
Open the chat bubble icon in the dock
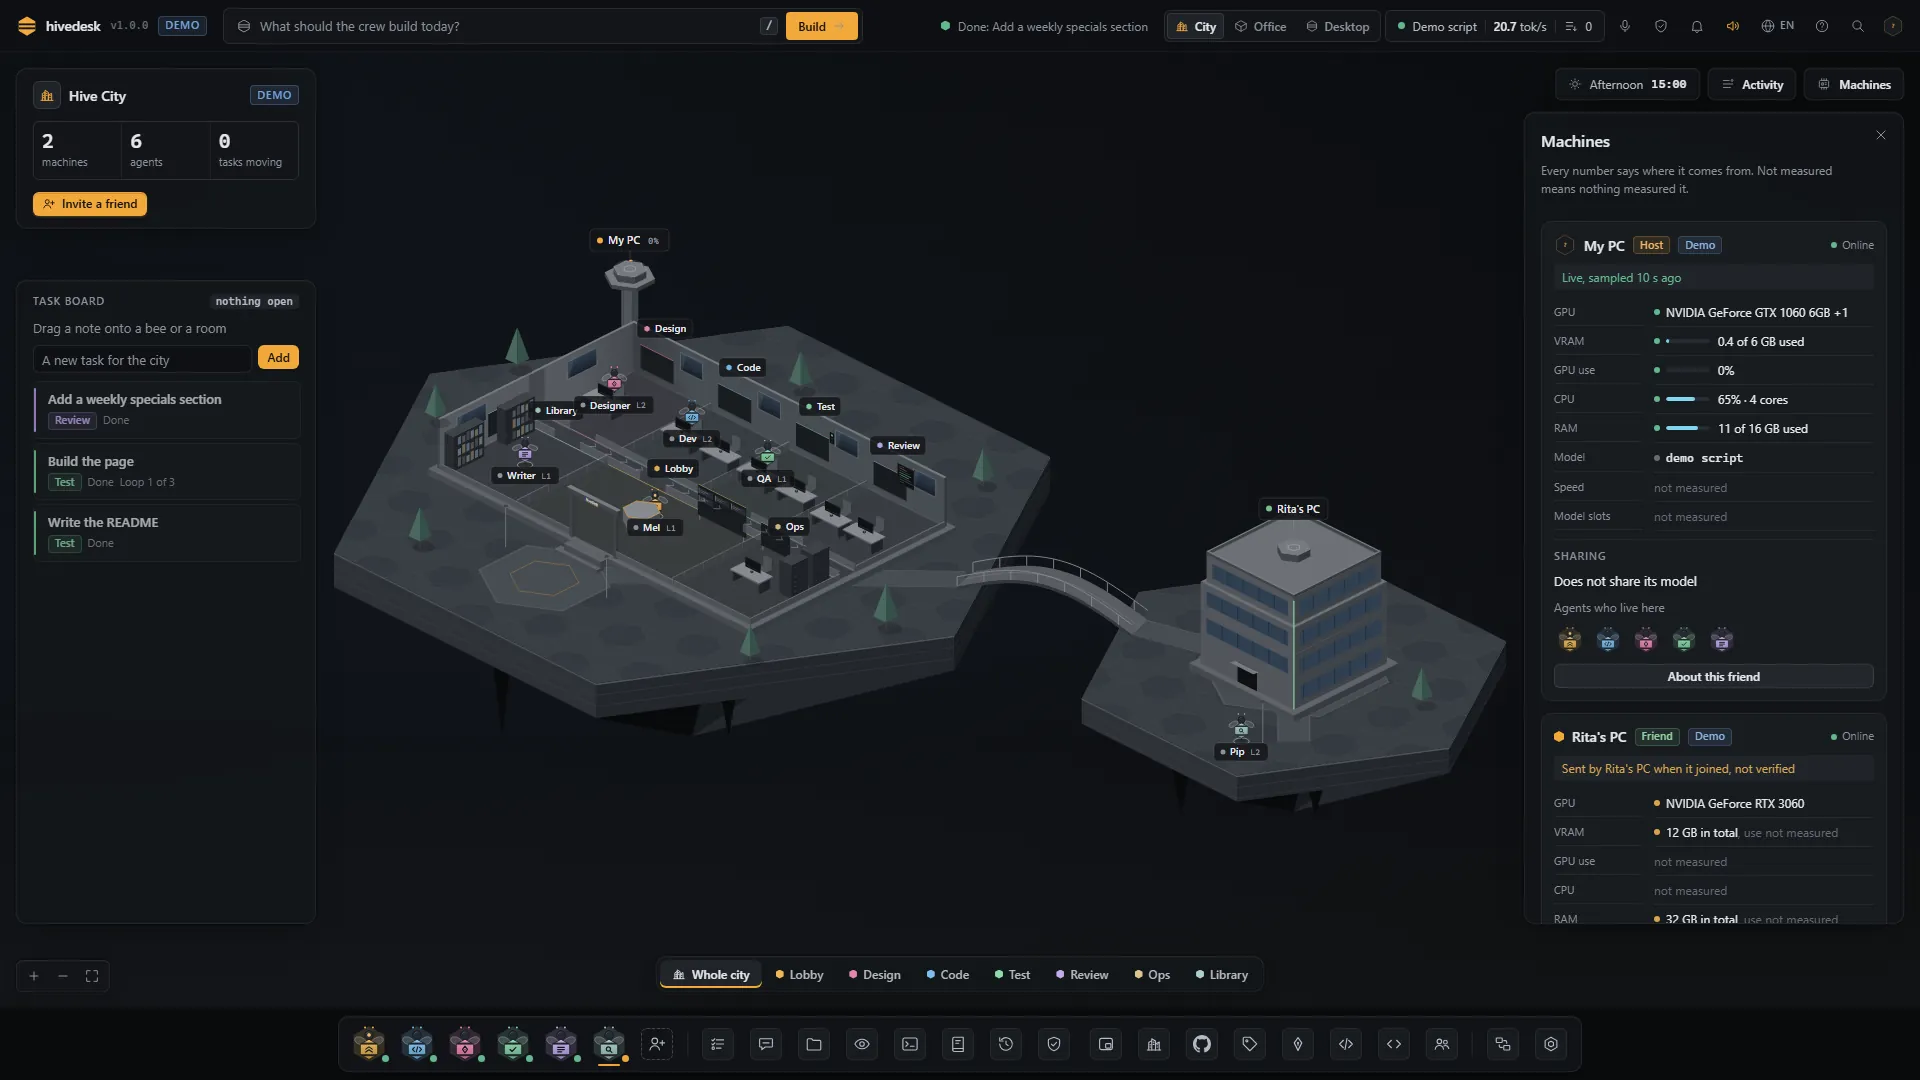click(766, 1044)
